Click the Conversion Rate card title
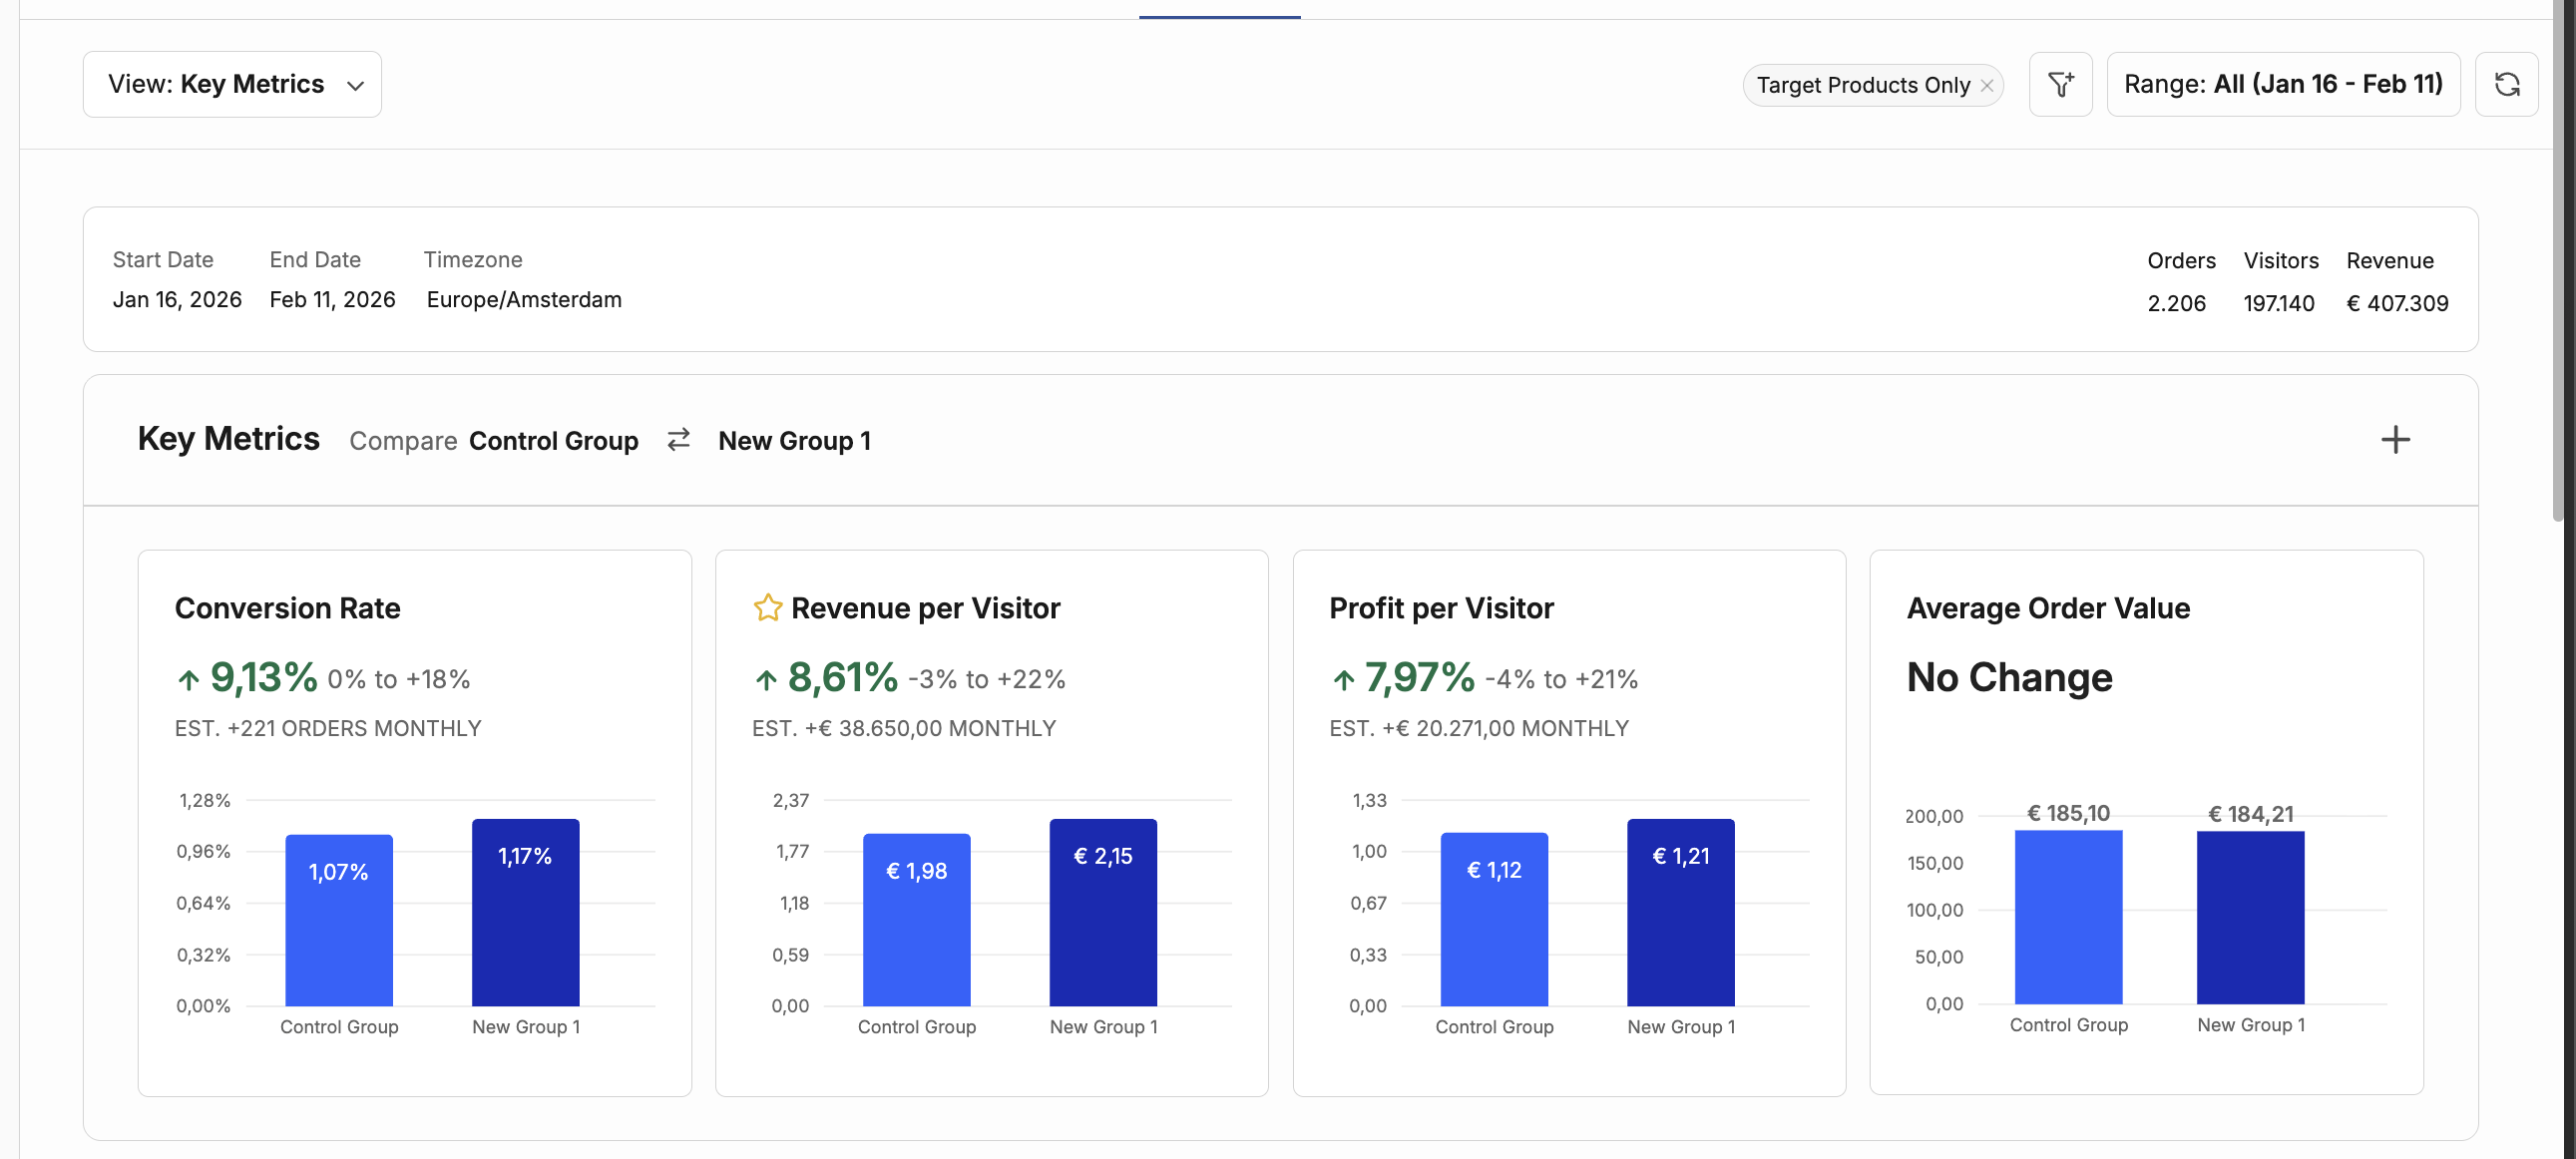This screenshot has height=1159, width=2576. [287, 608]
